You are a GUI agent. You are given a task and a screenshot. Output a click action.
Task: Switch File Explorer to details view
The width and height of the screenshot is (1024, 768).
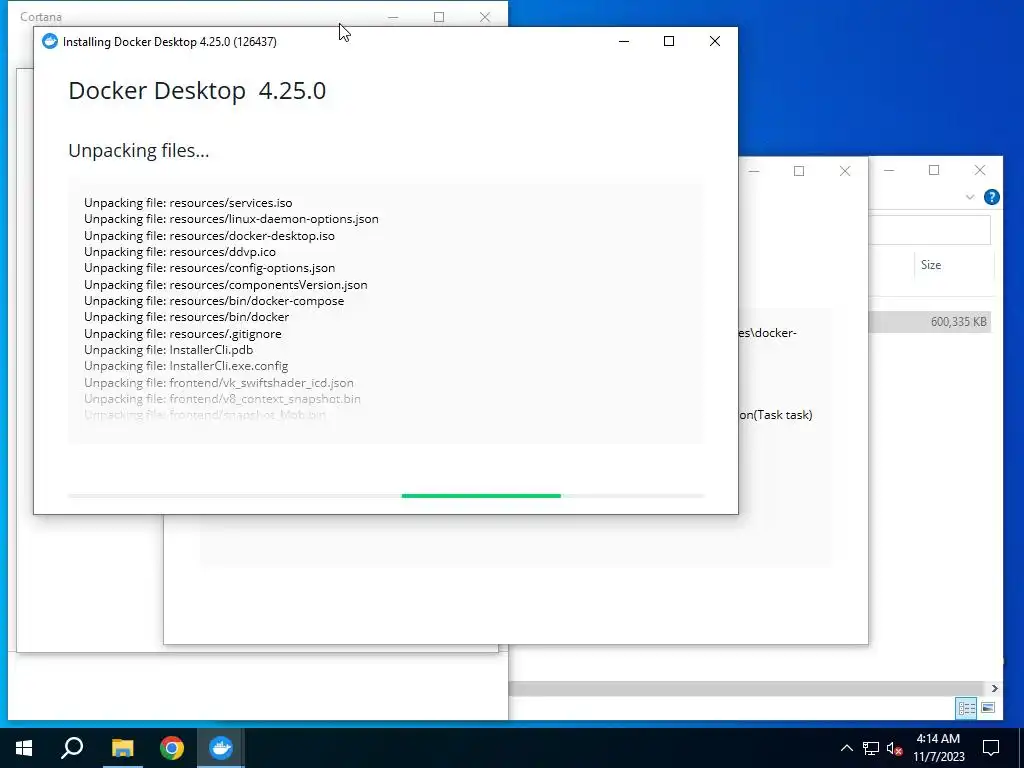pyautogui.click(x=967, y=708)
